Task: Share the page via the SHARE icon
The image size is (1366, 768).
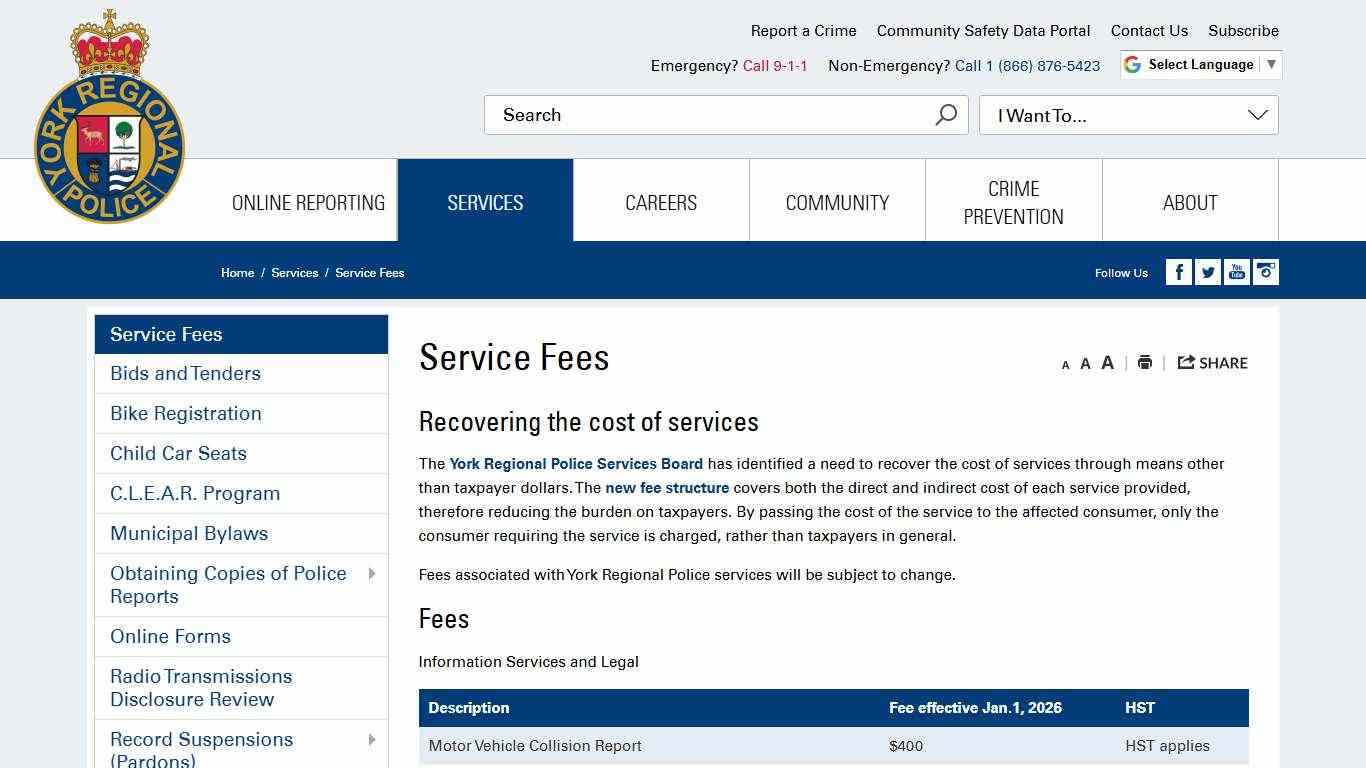Action: pyautogui.click(x=1212, y=362)
